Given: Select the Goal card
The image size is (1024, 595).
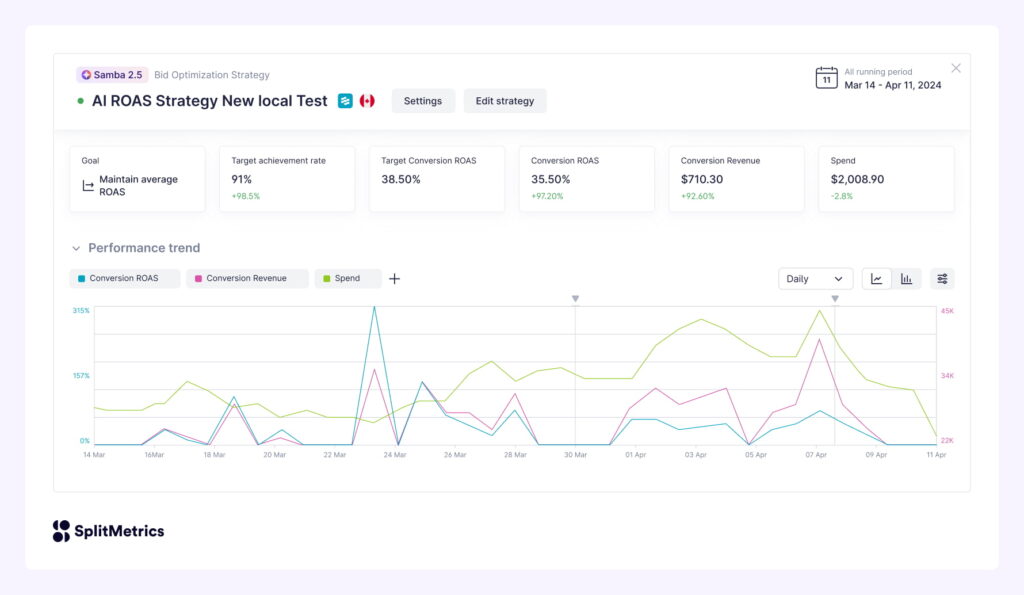Looking at the screenshot, I should pos(137,180).
